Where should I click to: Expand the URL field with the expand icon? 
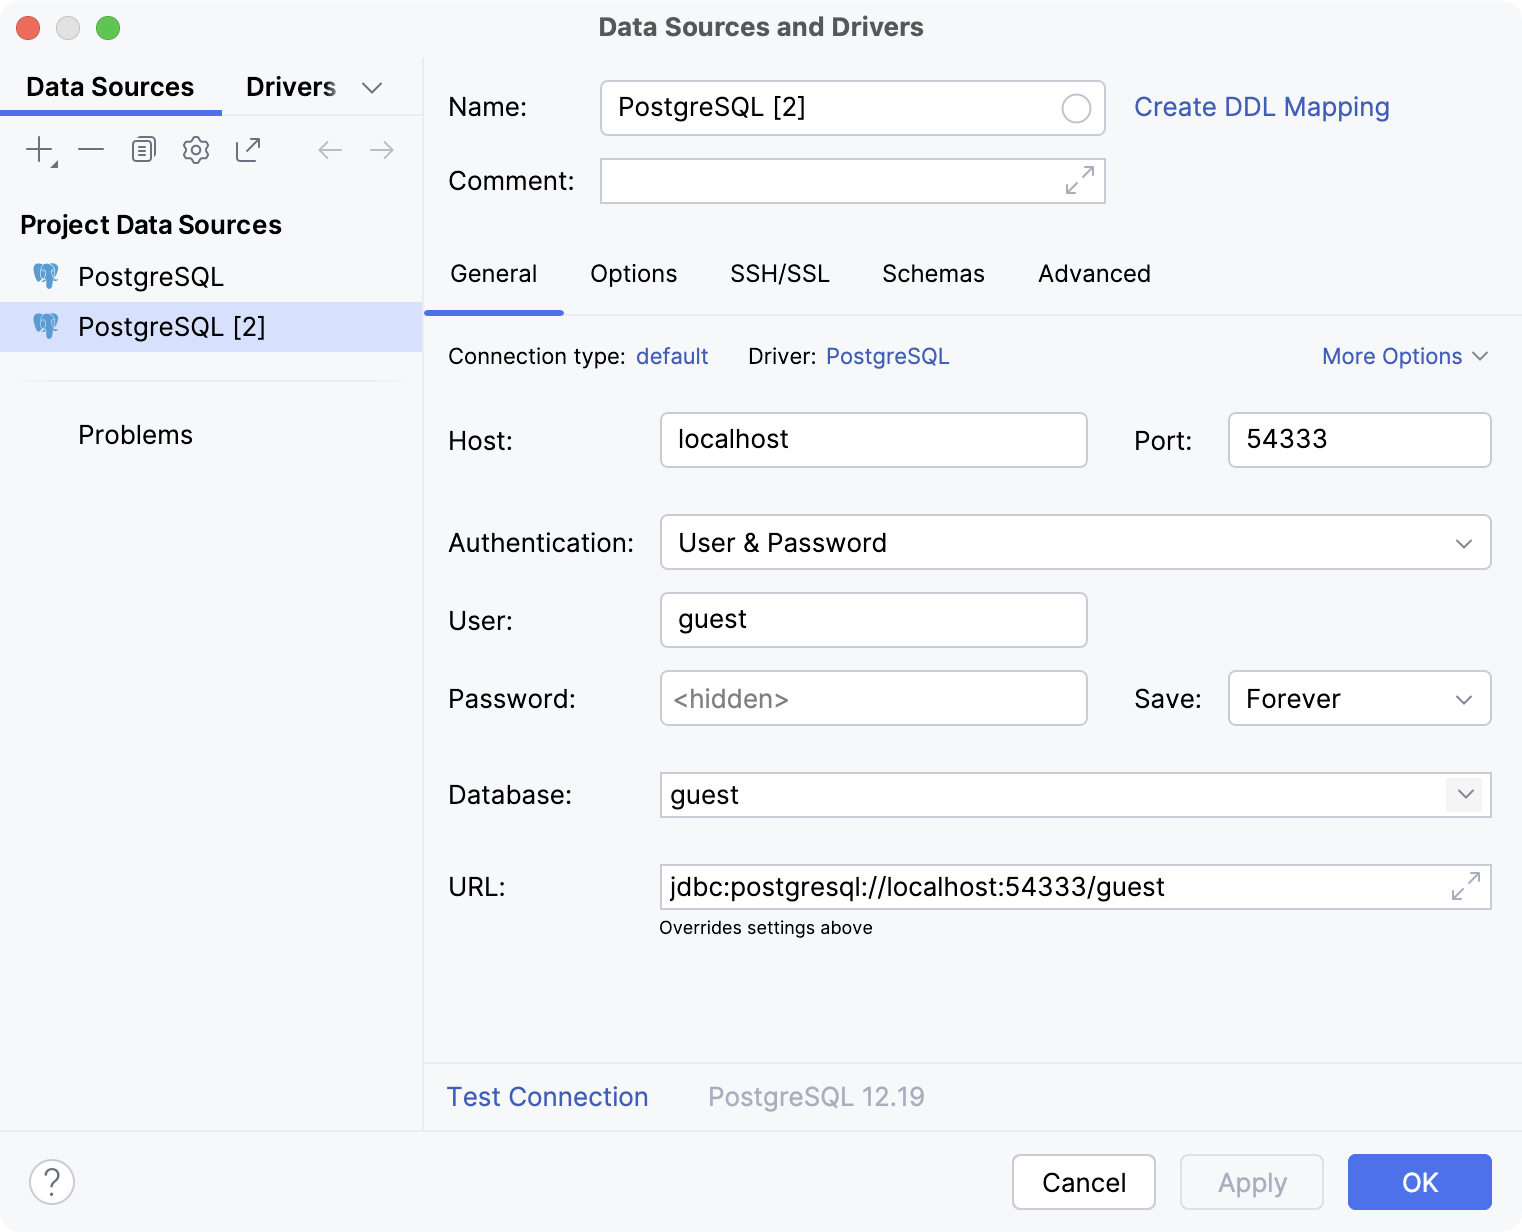[1465, 886]
